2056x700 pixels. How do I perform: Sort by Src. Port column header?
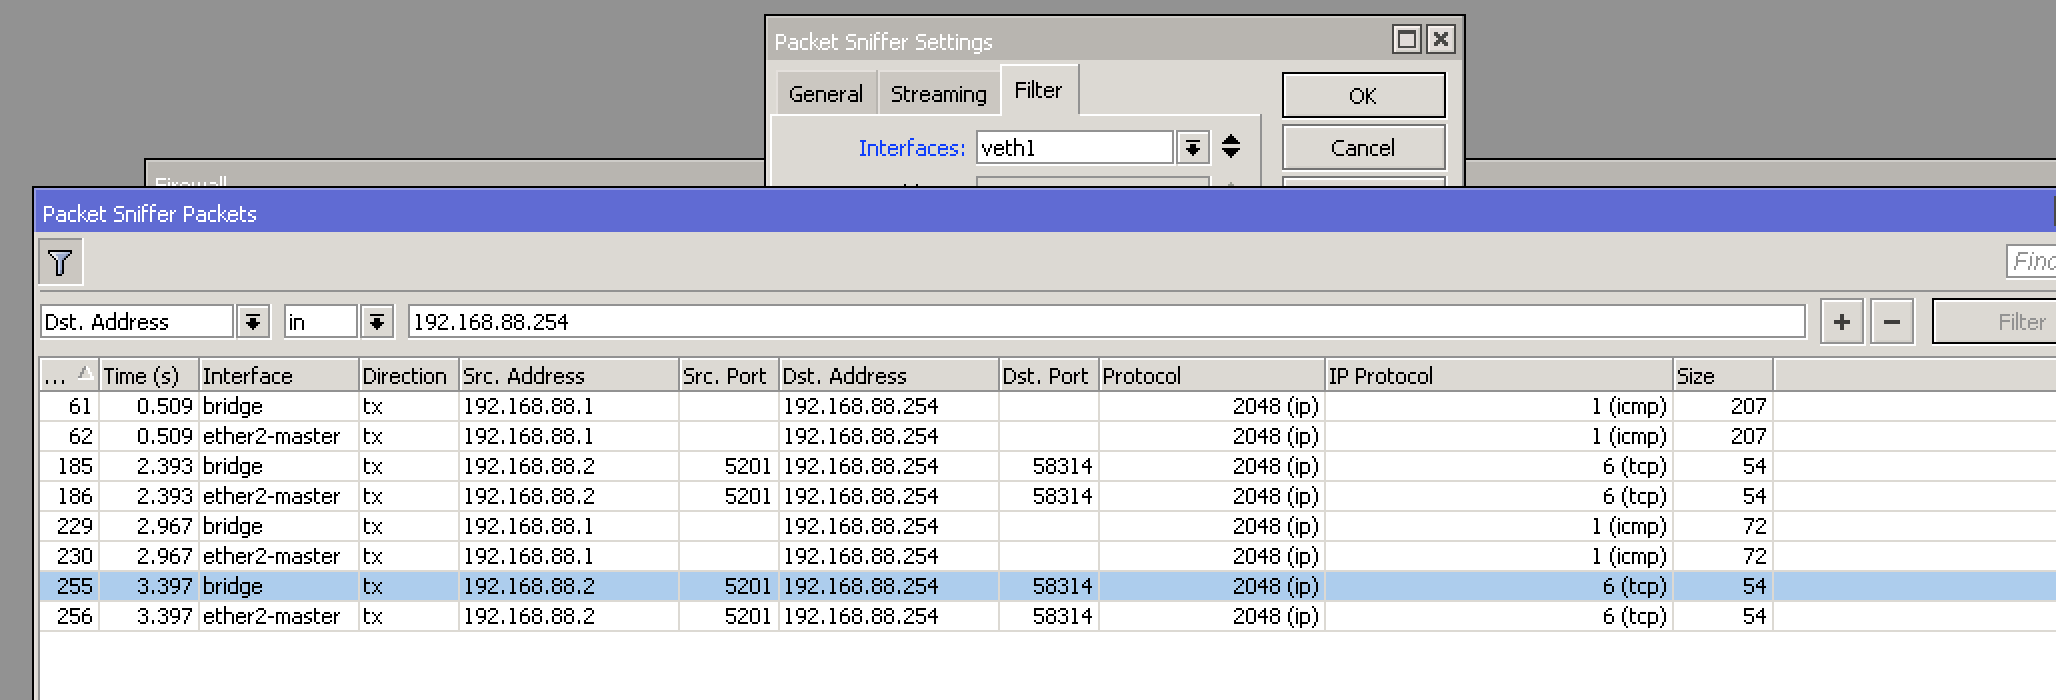(x=728, y=375)
